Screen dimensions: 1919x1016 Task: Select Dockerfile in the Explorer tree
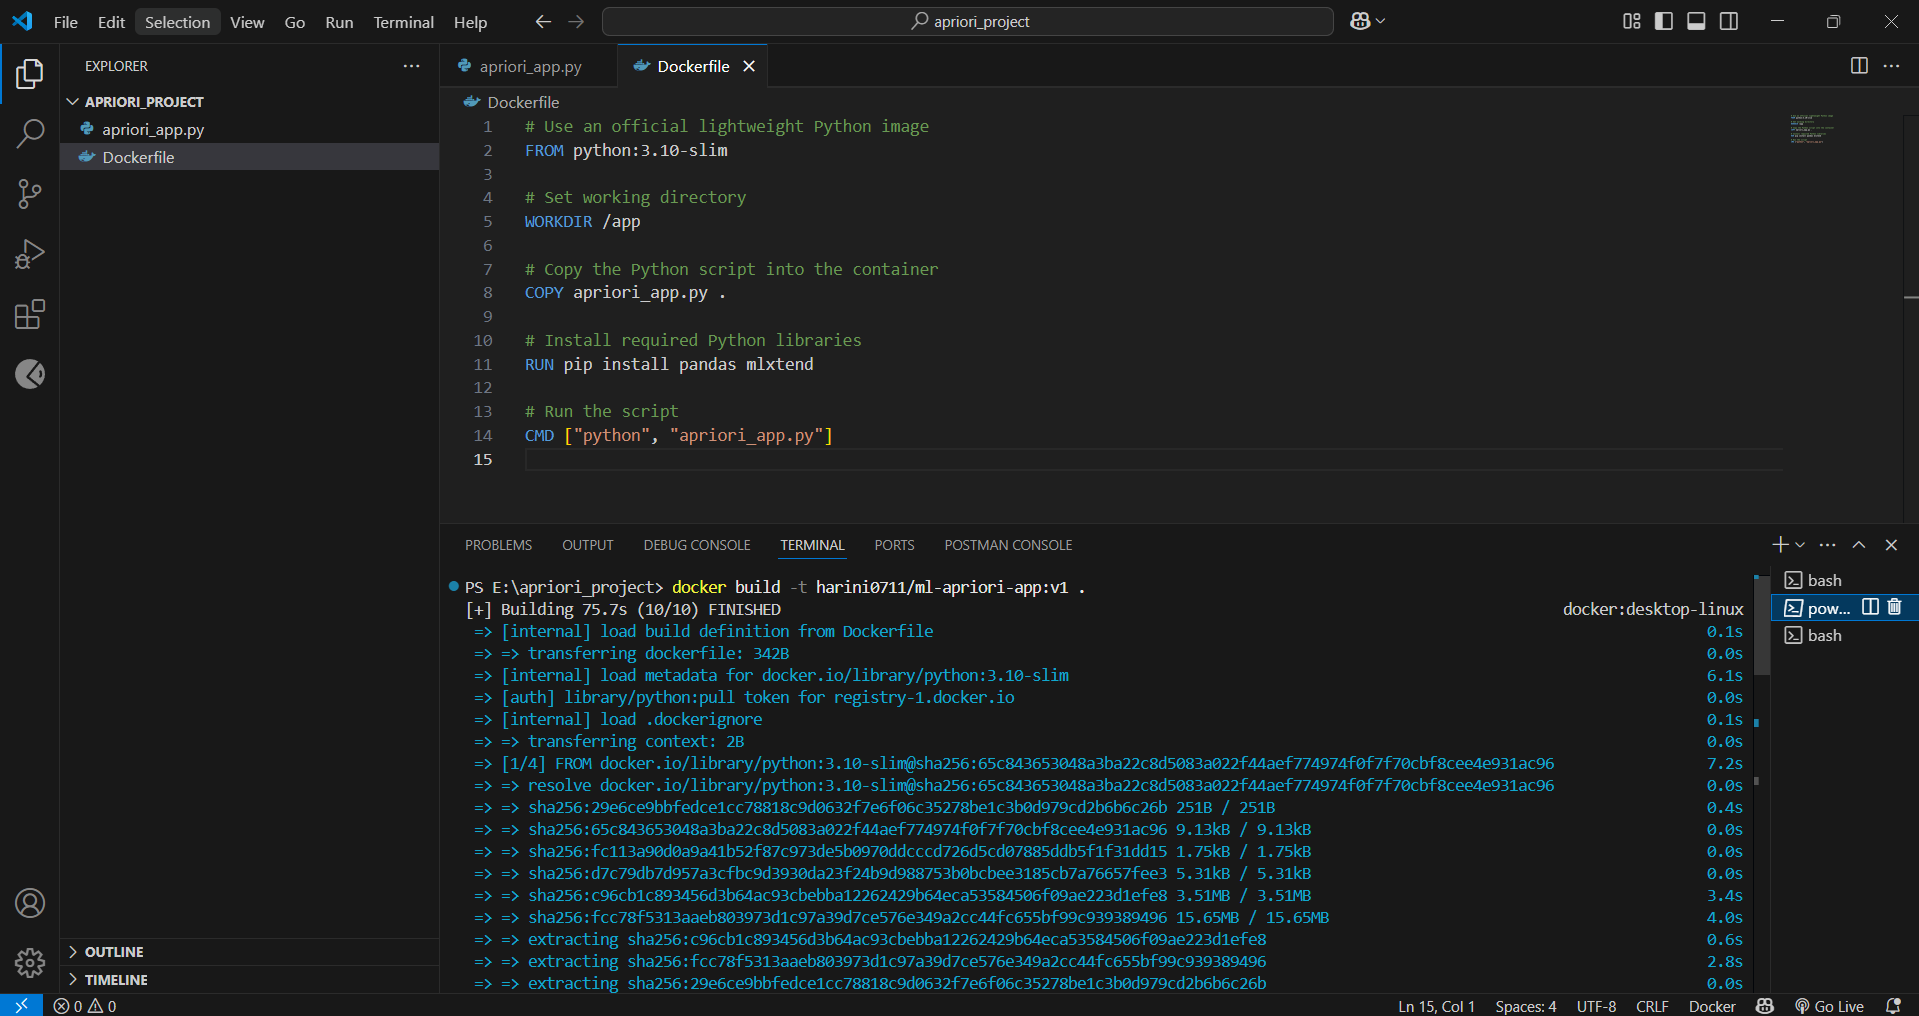pyautogui.click(x=250, y=157)
